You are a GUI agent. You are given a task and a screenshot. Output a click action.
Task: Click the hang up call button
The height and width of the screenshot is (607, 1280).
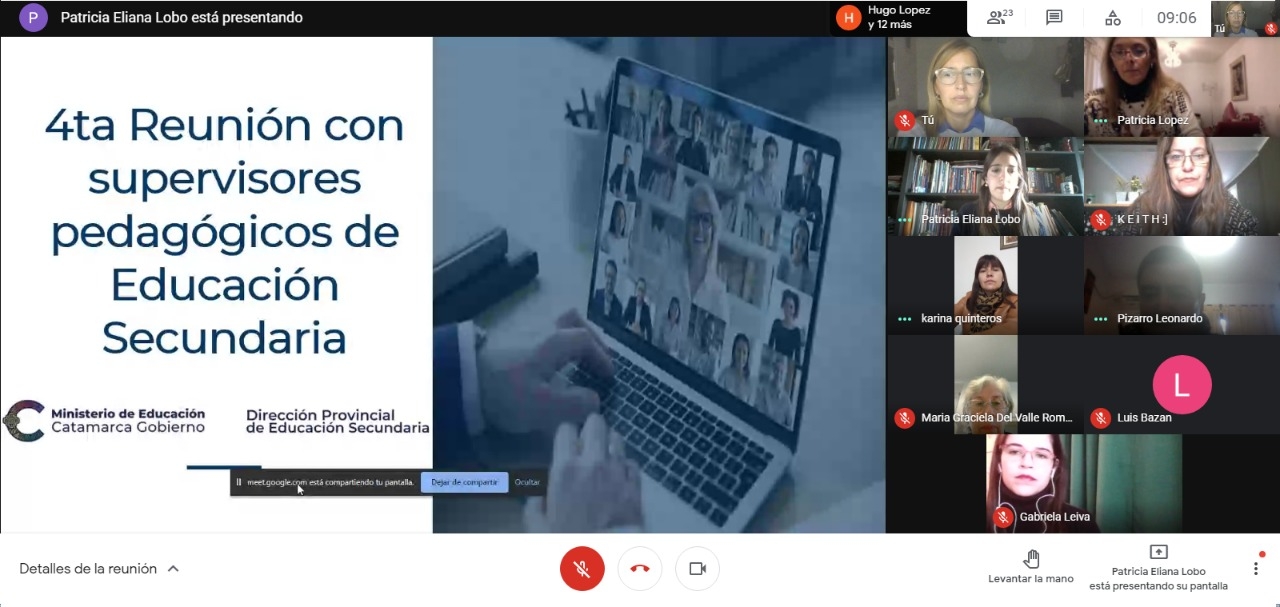click(639, 568)
